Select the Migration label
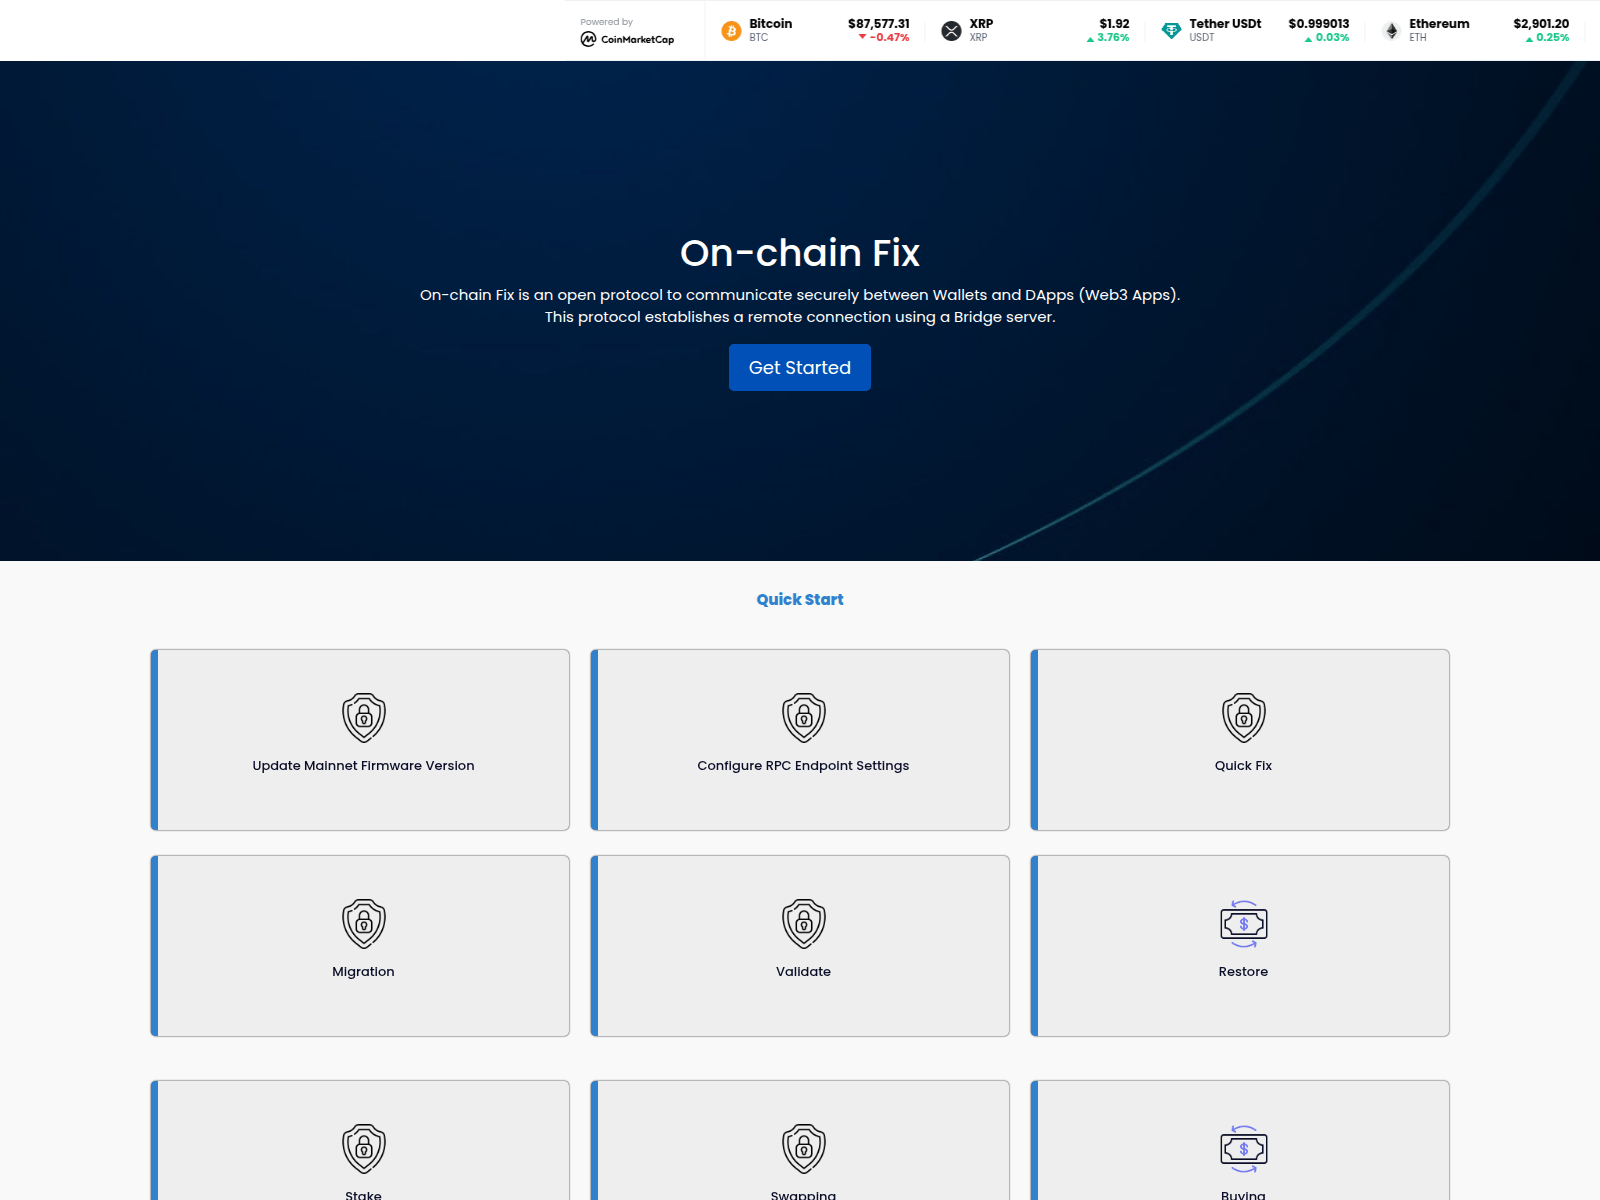Viewport: 1600px width, 1200px height. (x=363, y=971)
